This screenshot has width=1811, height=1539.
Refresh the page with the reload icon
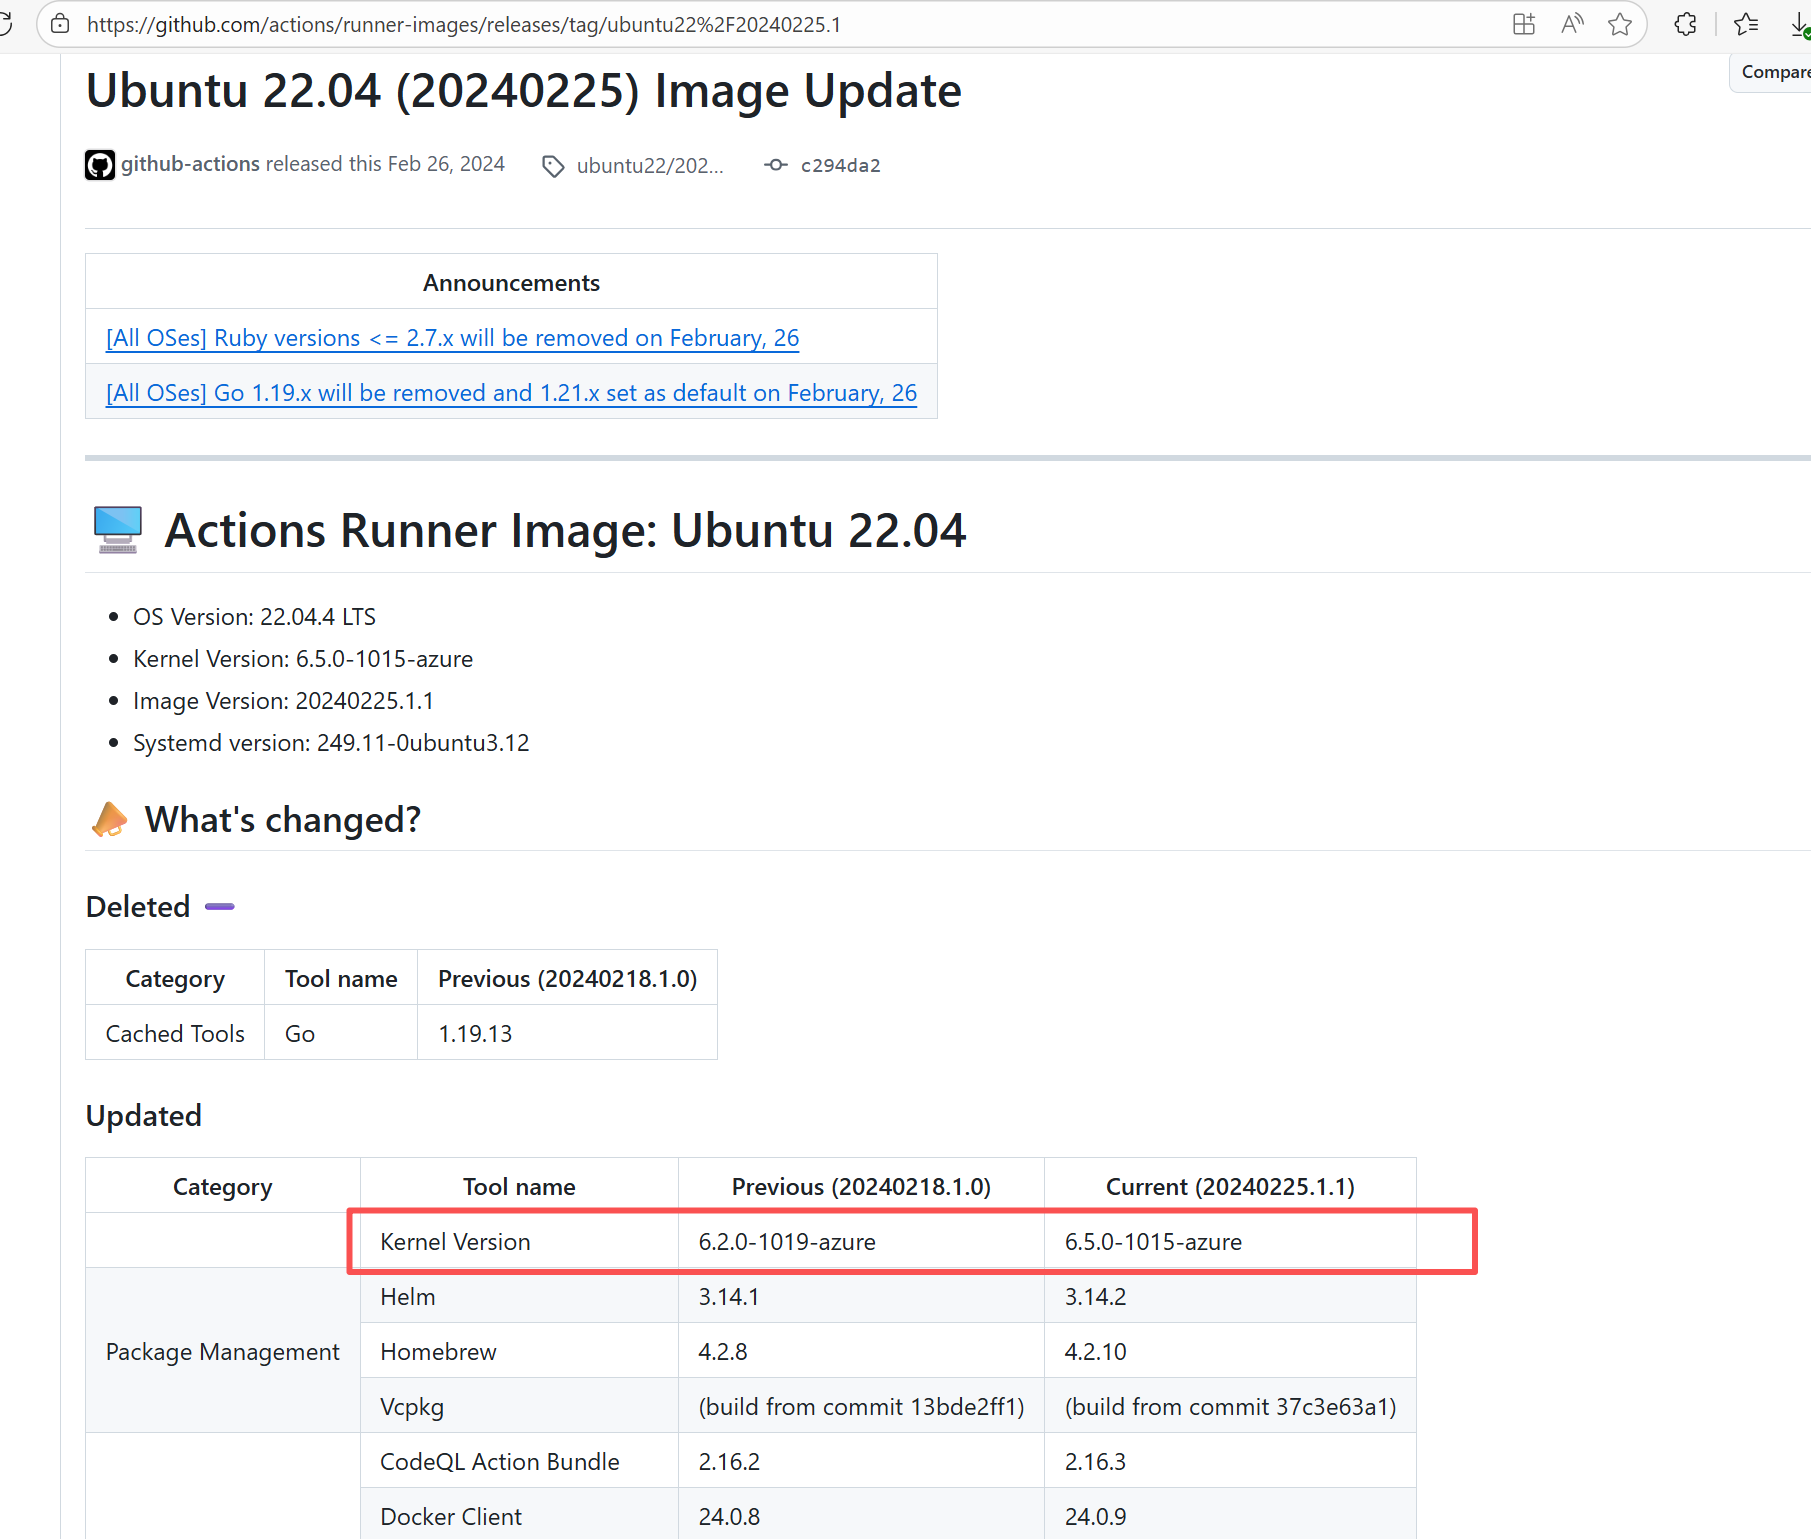point(6,24)
